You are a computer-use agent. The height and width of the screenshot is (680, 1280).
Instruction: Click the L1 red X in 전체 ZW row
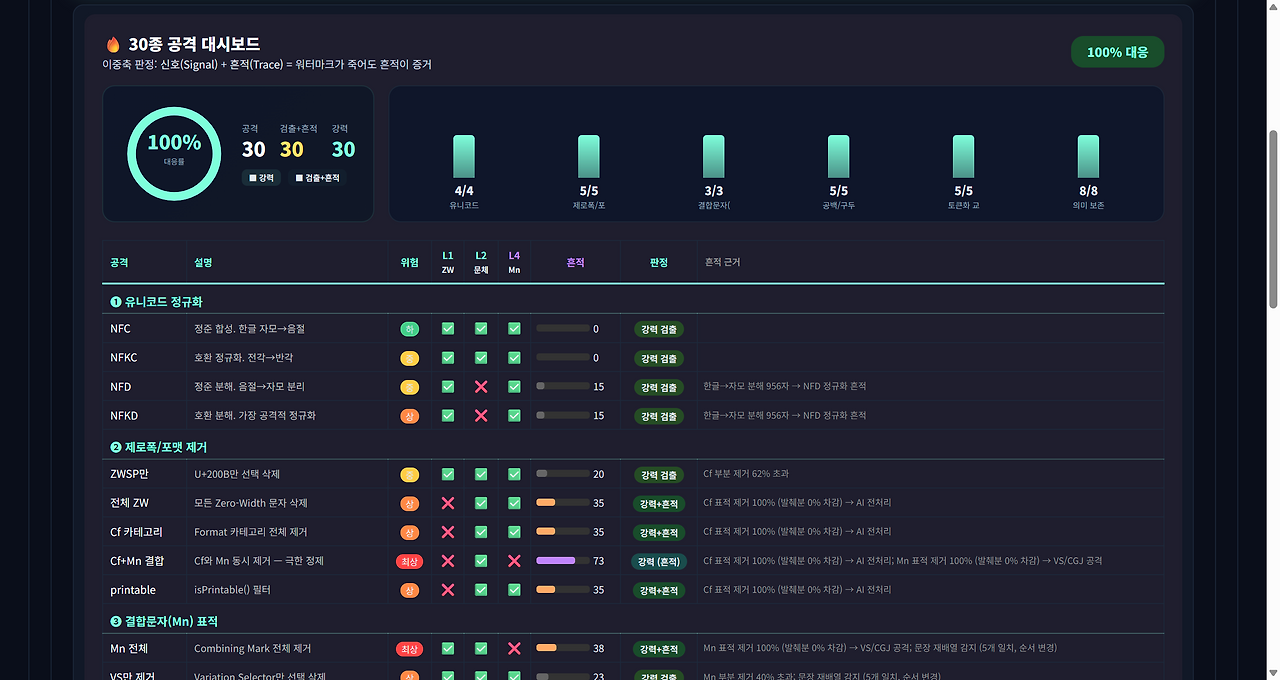click(448, 503)
